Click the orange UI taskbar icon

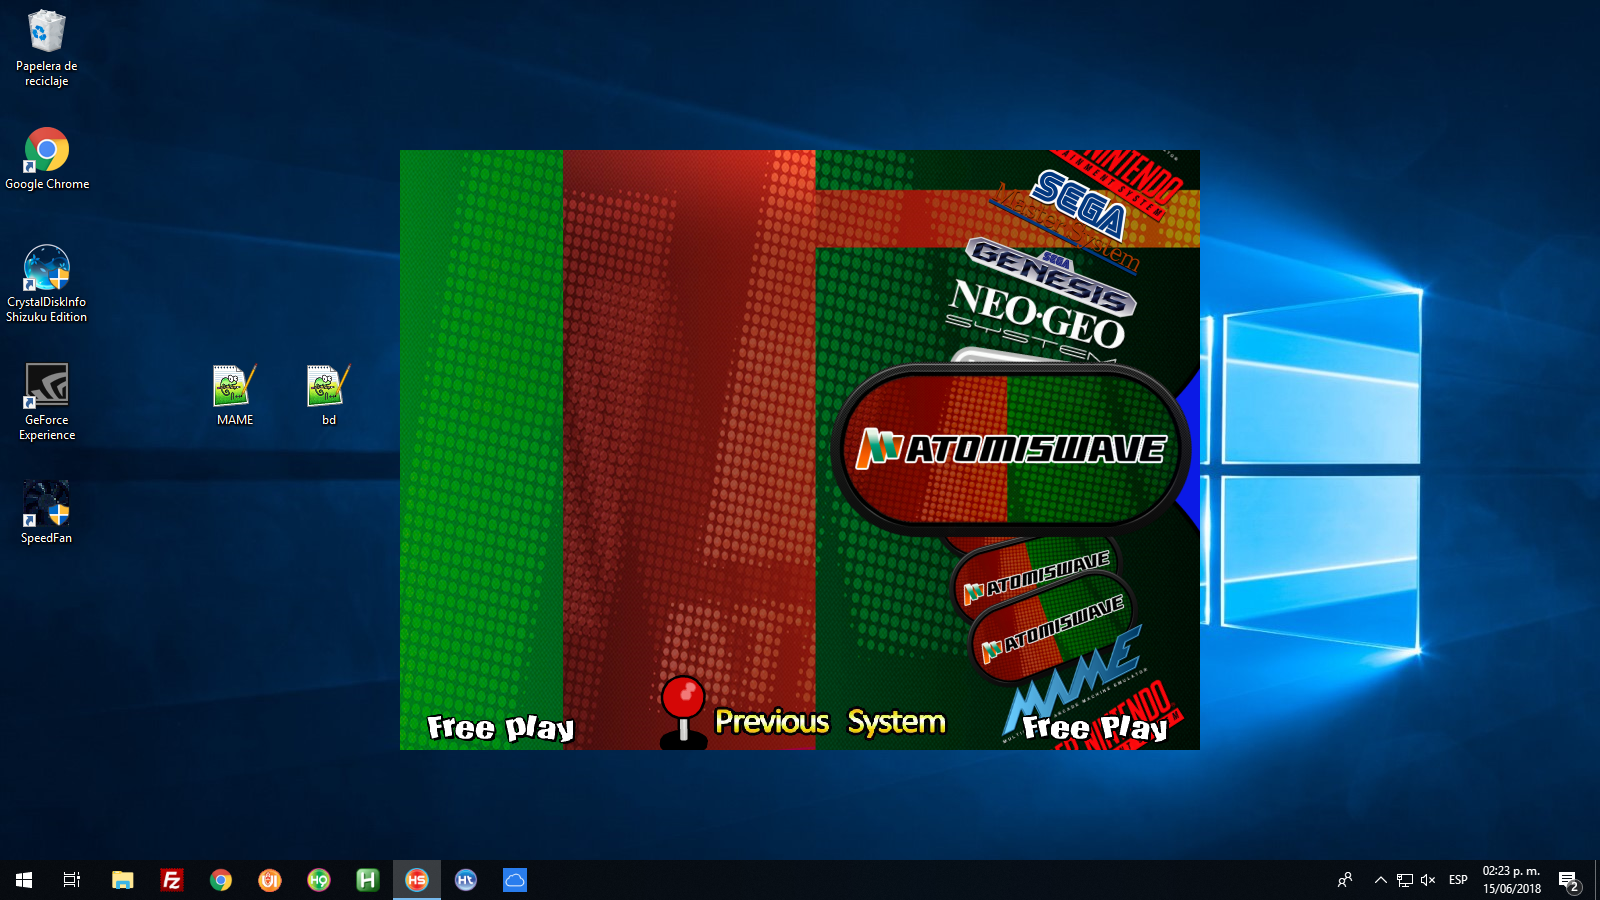[x=269, y=880]
